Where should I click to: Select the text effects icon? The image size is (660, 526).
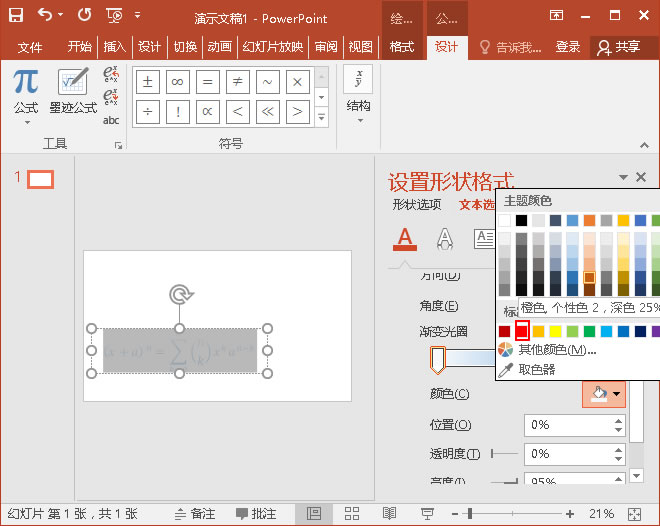444,238
